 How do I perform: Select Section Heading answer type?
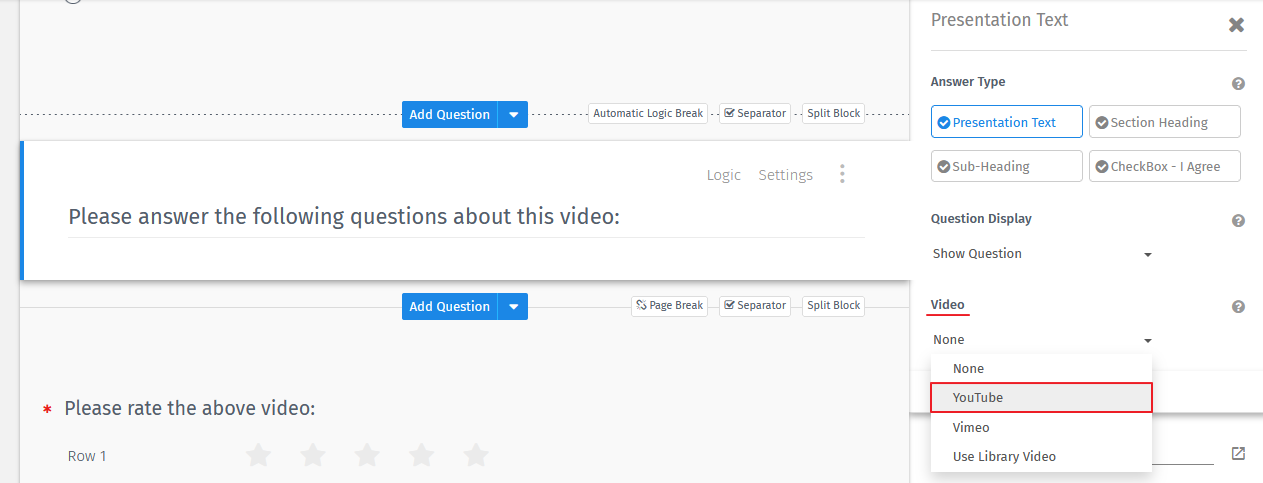1164,122
